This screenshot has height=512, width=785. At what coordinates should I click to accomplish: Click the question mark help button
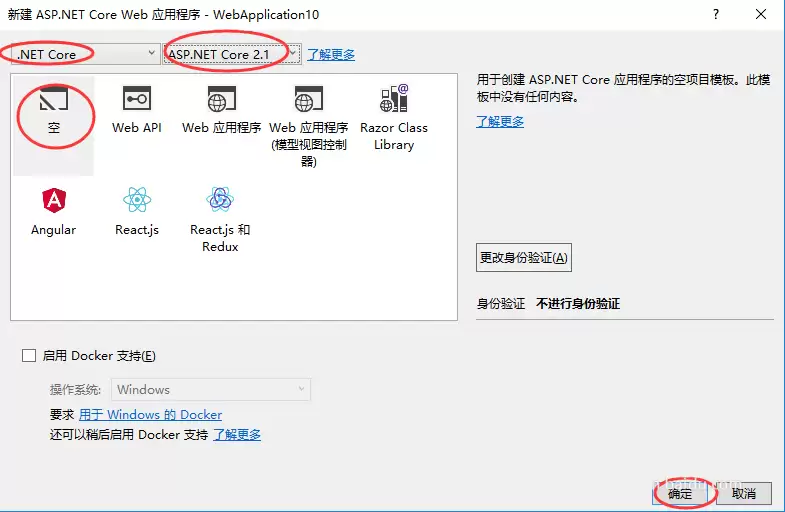(716, 14)
